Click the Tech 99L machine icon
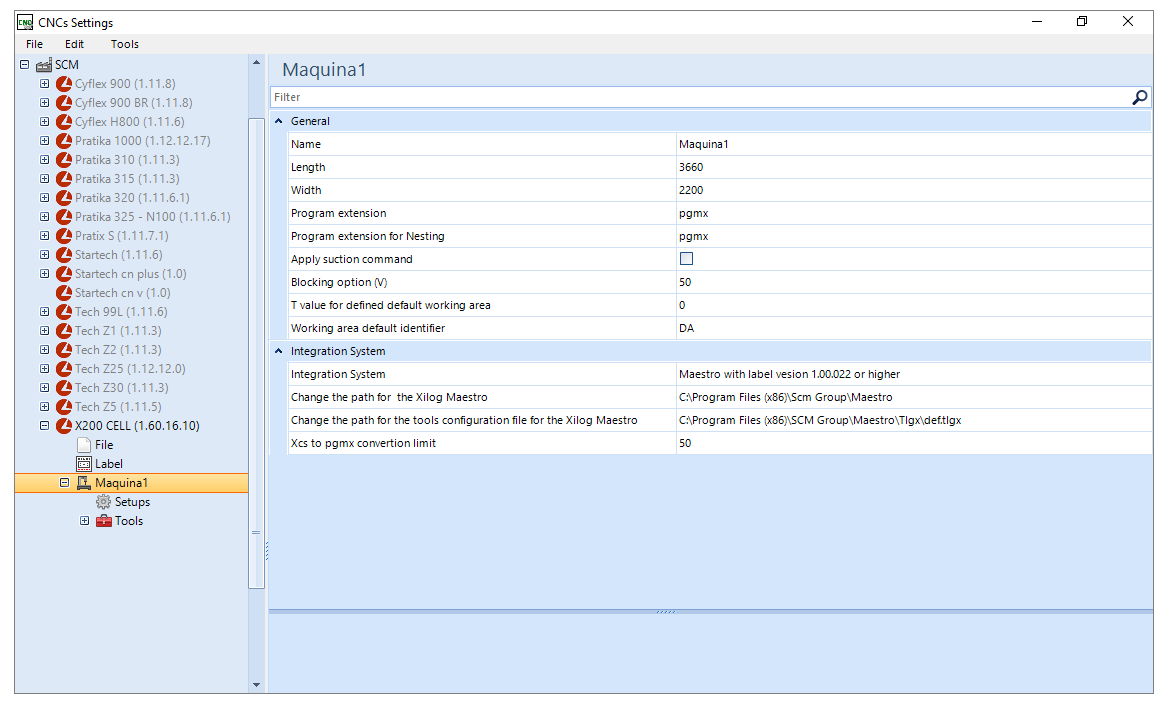 (x=64, y=312)
